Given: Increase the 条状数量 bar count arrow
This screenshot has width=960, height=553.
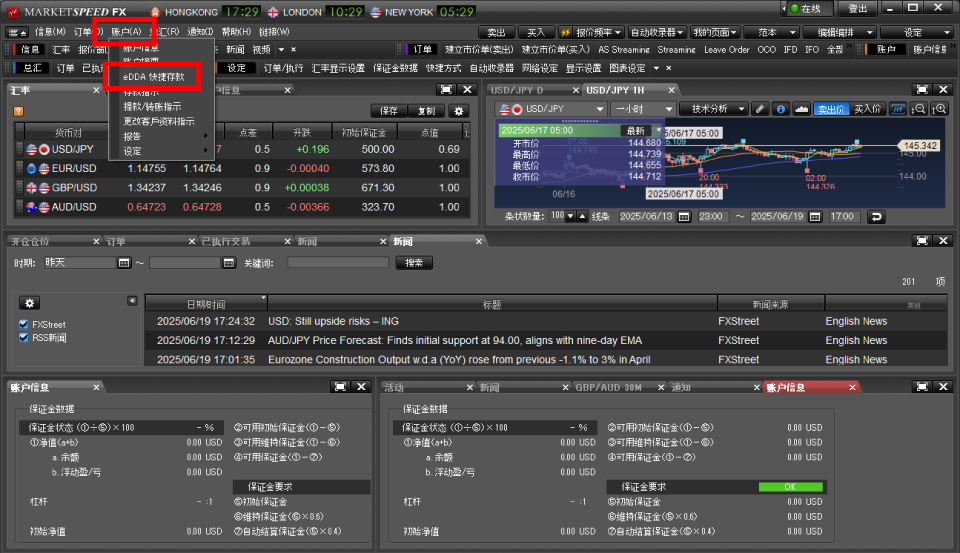Looking at the screenshot, I should click(582, 216).
